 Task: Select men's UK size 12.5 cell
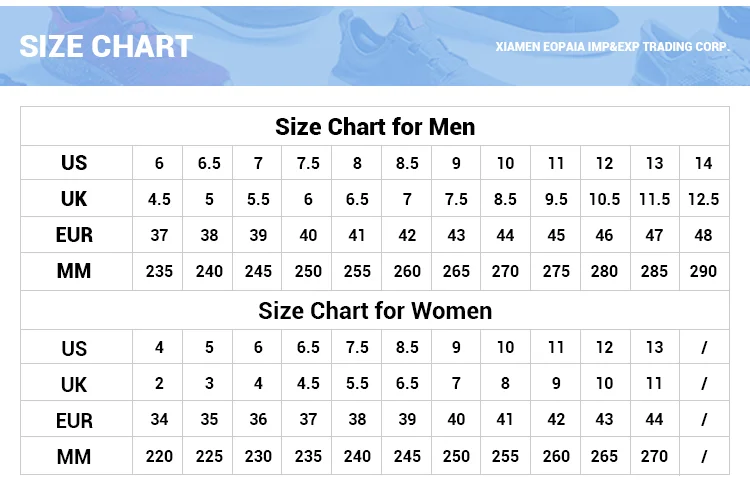[703, 199]
